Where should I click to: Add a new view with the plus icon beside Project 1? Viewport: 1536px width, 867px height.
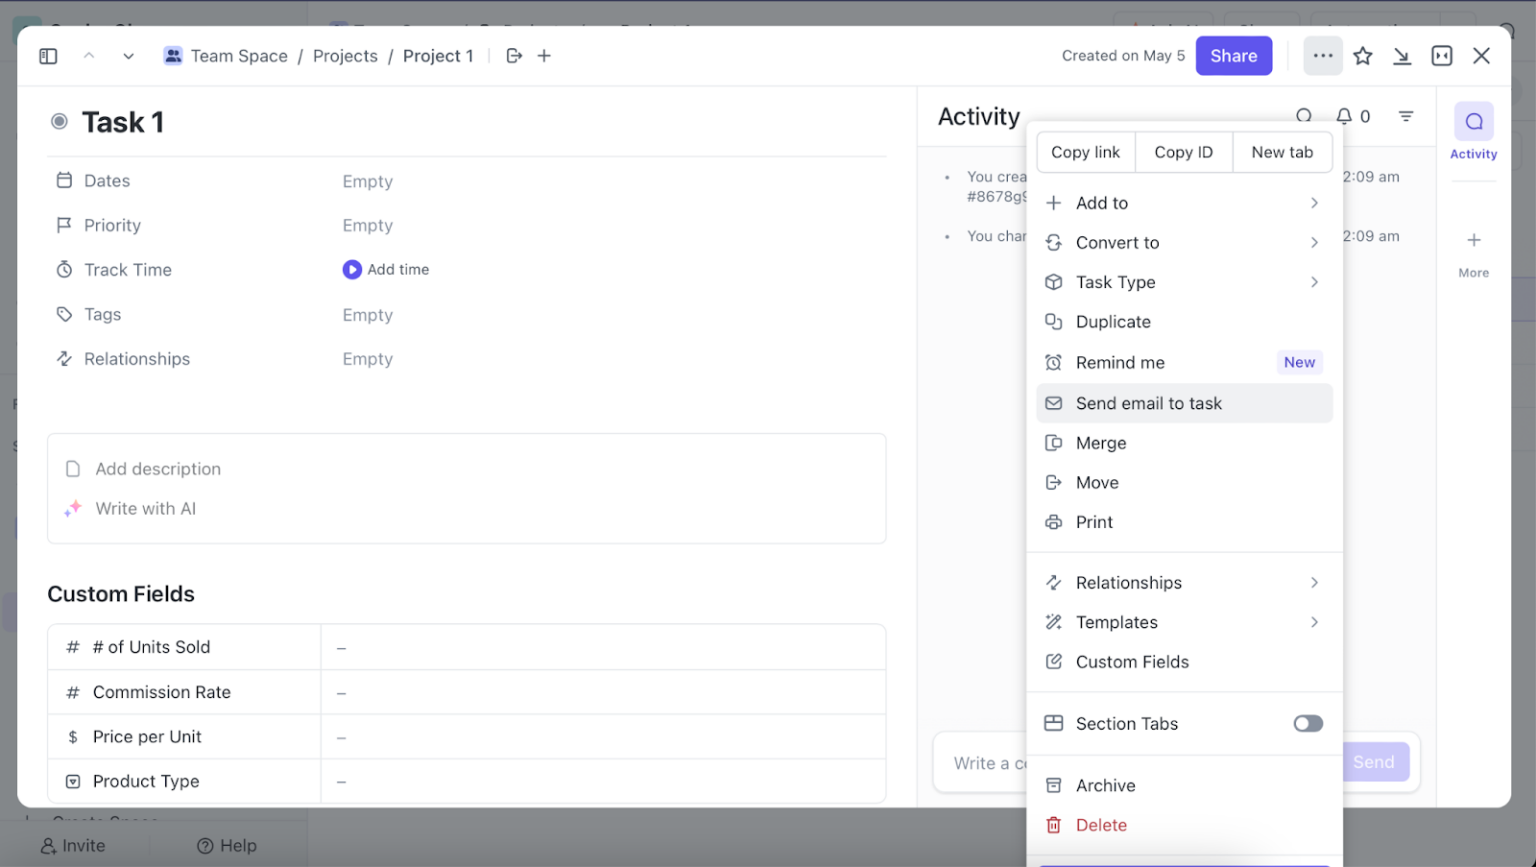pos(545,55)
